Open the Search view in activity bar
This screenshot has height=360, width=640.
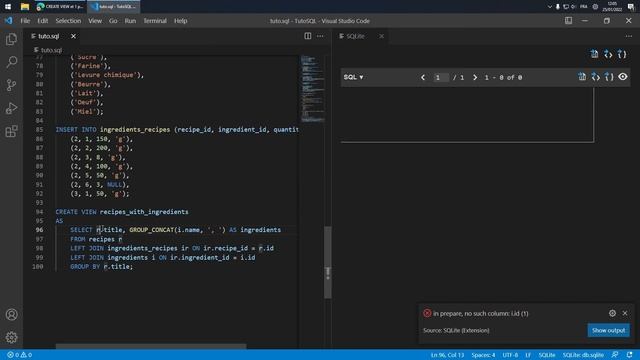tap(11, 62)
